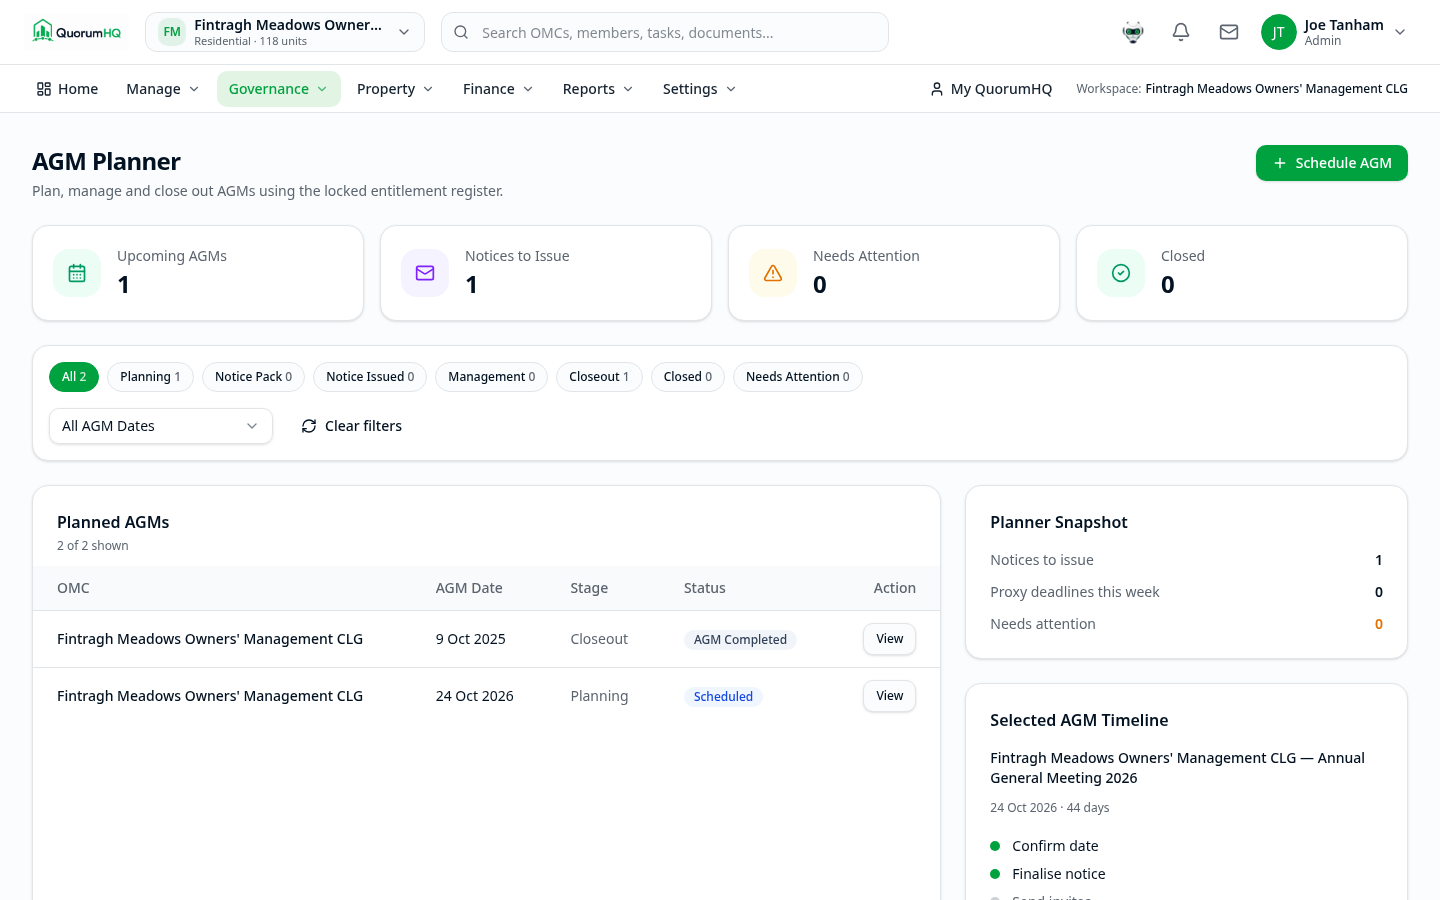Click the Upcoming AGMs calendar icon

(77, 273)
